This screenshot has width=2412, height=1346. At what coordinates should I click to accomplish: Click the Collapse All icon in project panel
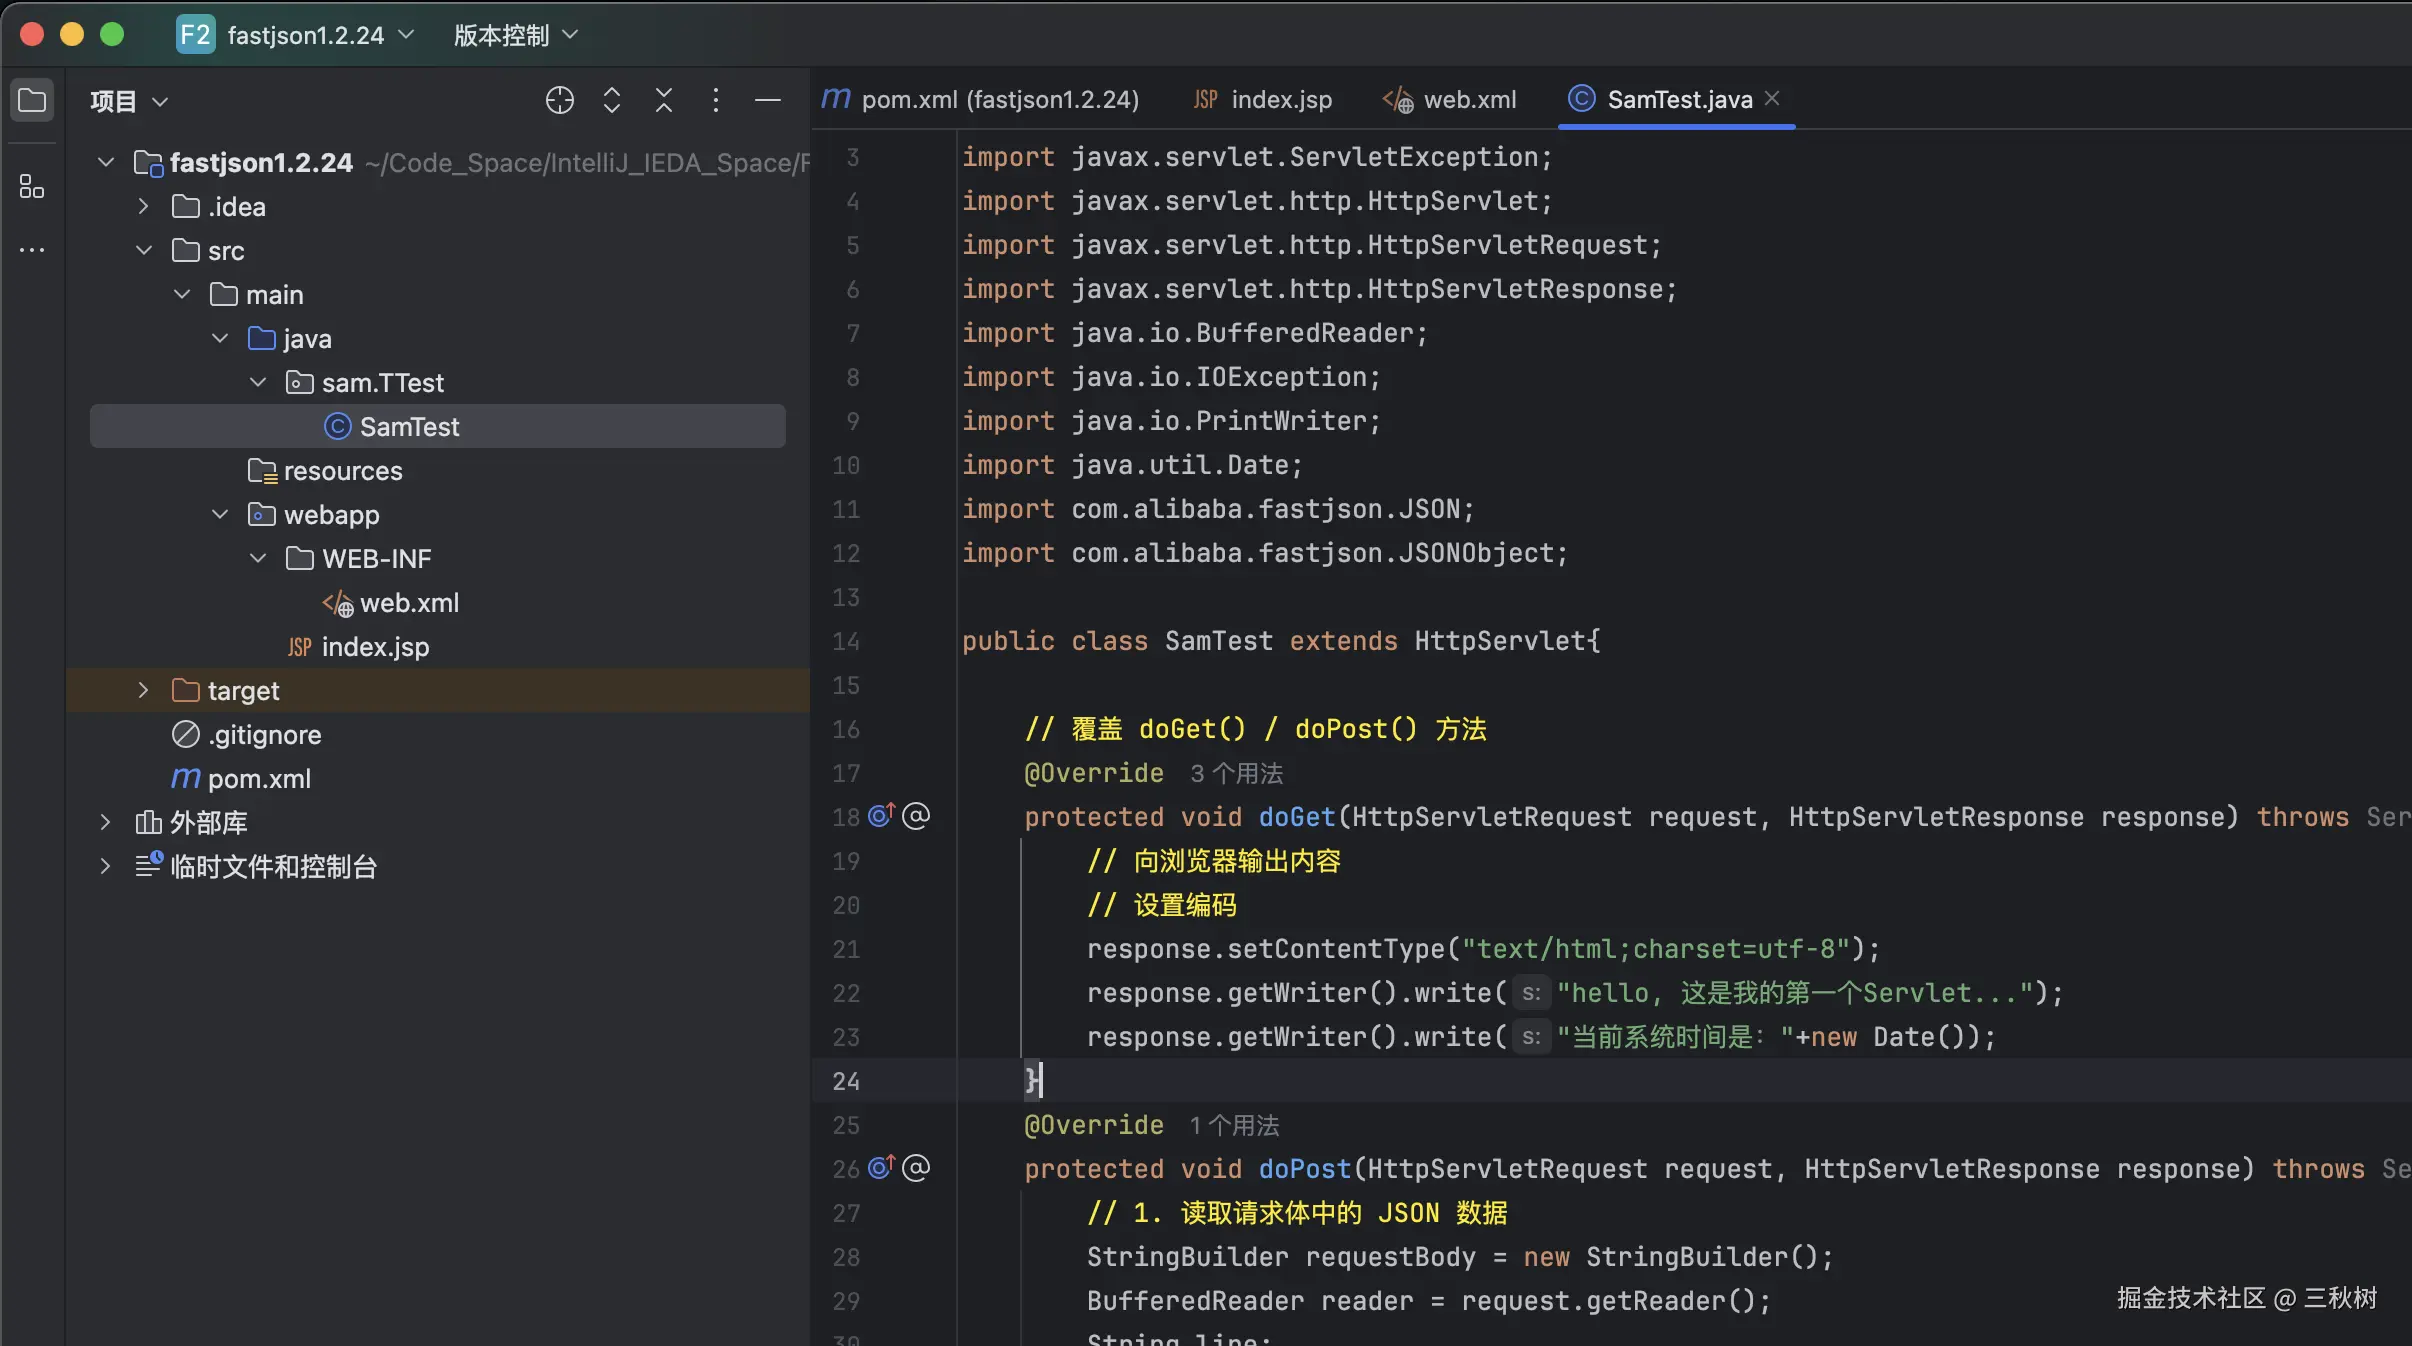pyautogui.click(x=664, y=100)
